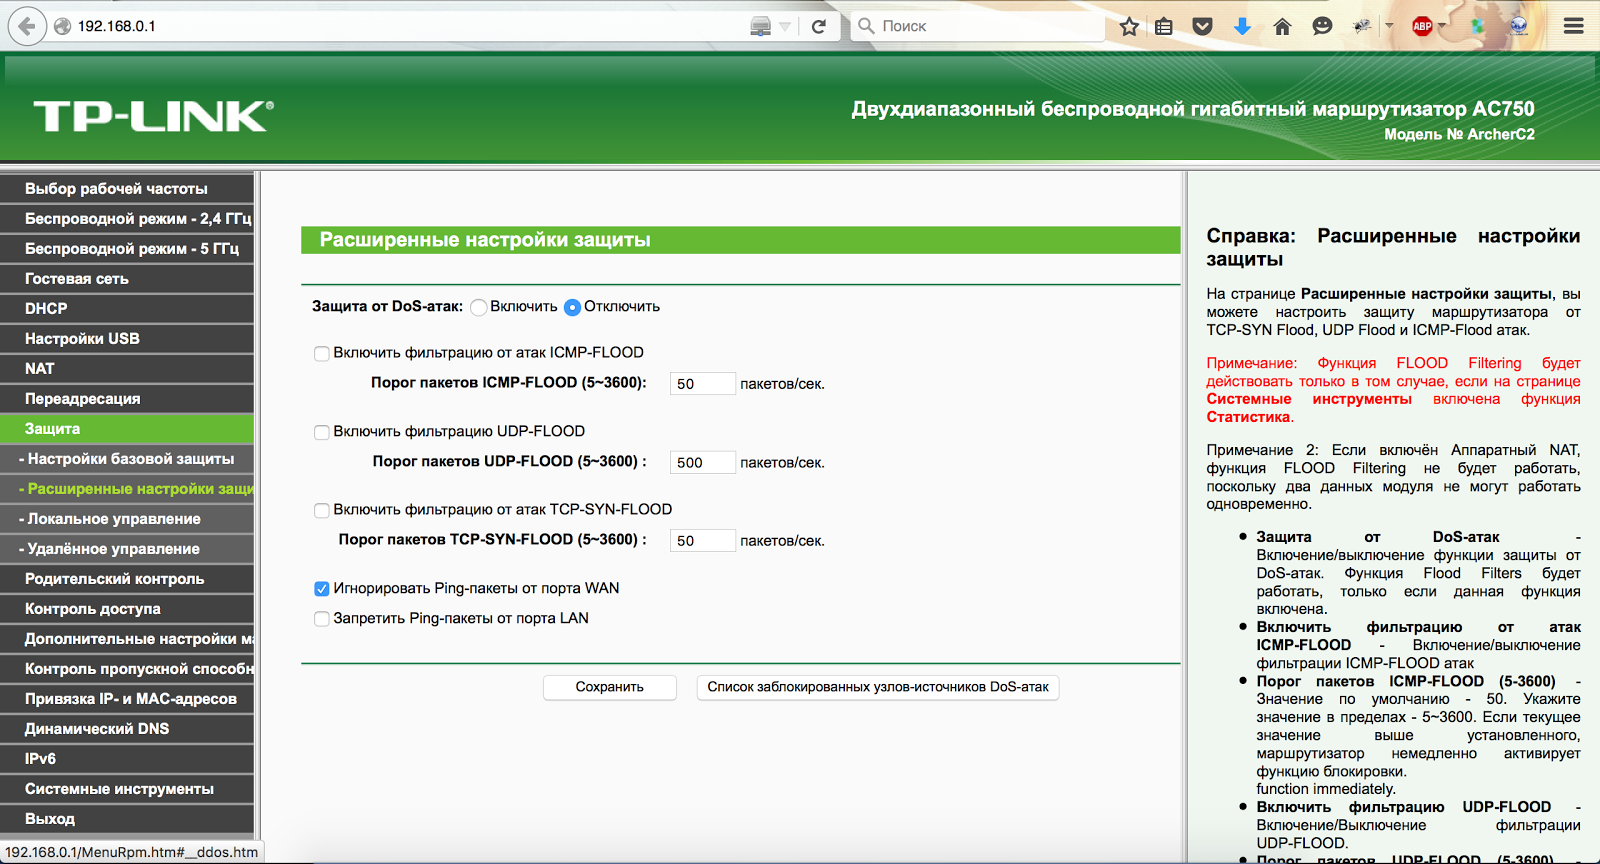Open Контроль доступа menu item
1600x864 pixels.
pos(127,608)
